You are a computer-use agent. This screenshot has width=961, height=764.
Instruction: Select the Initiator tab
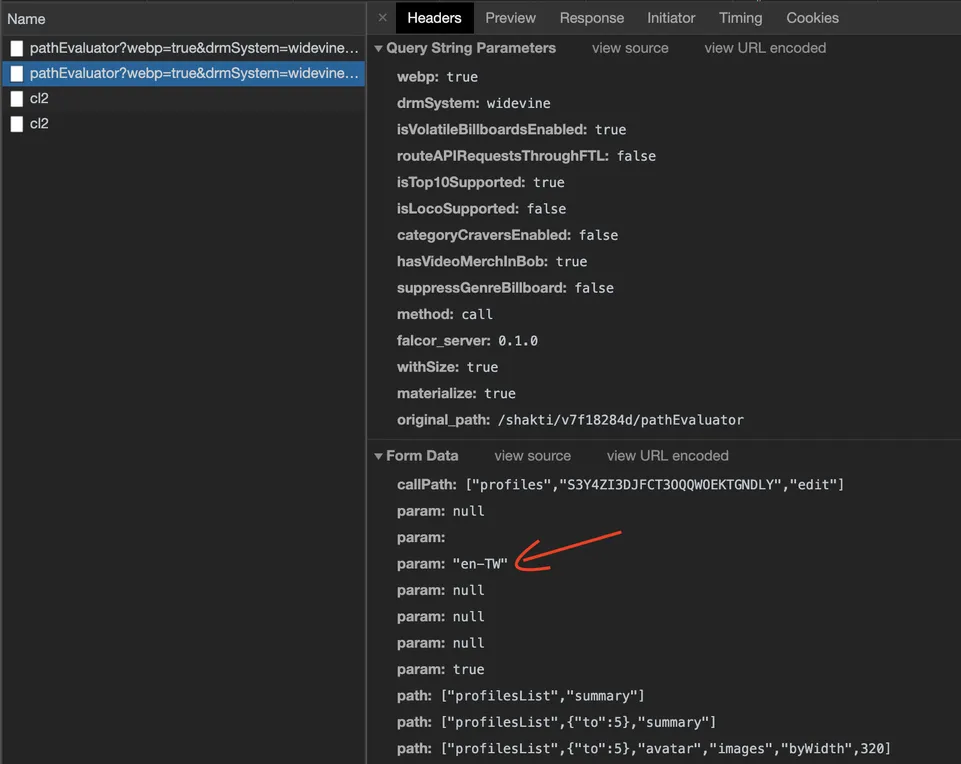(x=671, y=18)
